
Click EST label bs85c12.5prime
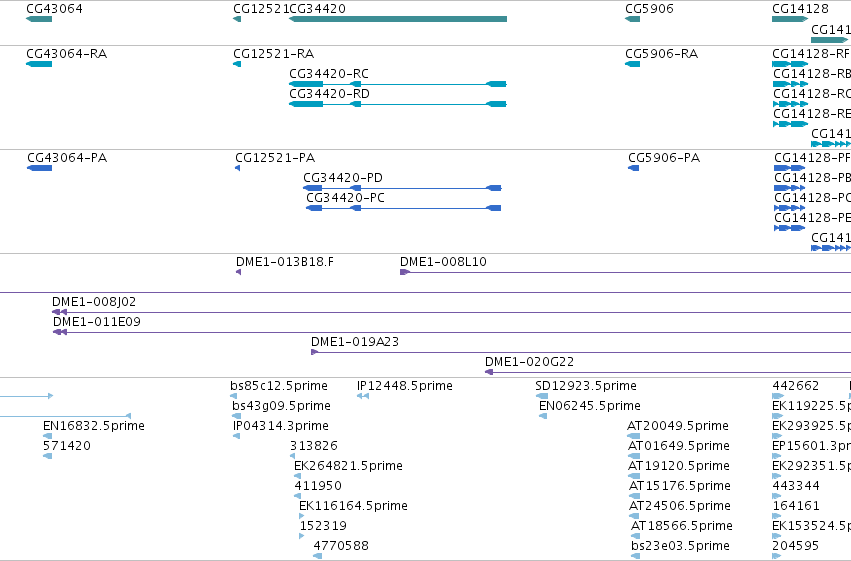click(279, 386)
